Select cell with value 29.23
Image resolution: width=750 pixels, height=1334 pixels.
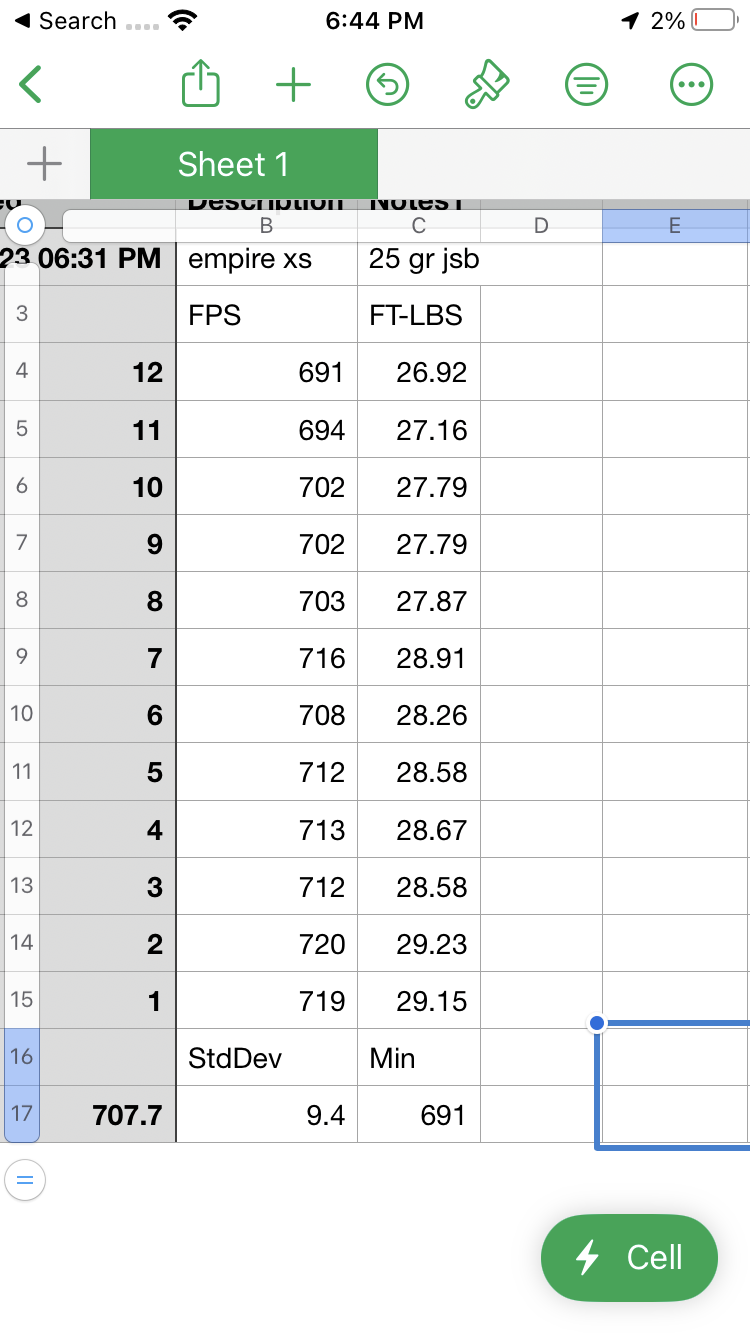tap(419, 943)
